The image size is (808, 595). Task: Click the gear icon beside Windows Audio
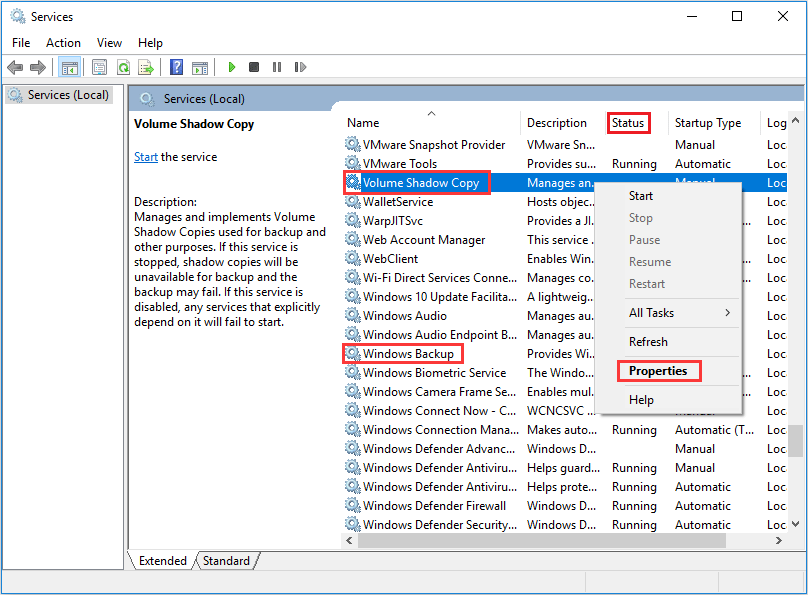pyautogui.click(x=352, y=315)
